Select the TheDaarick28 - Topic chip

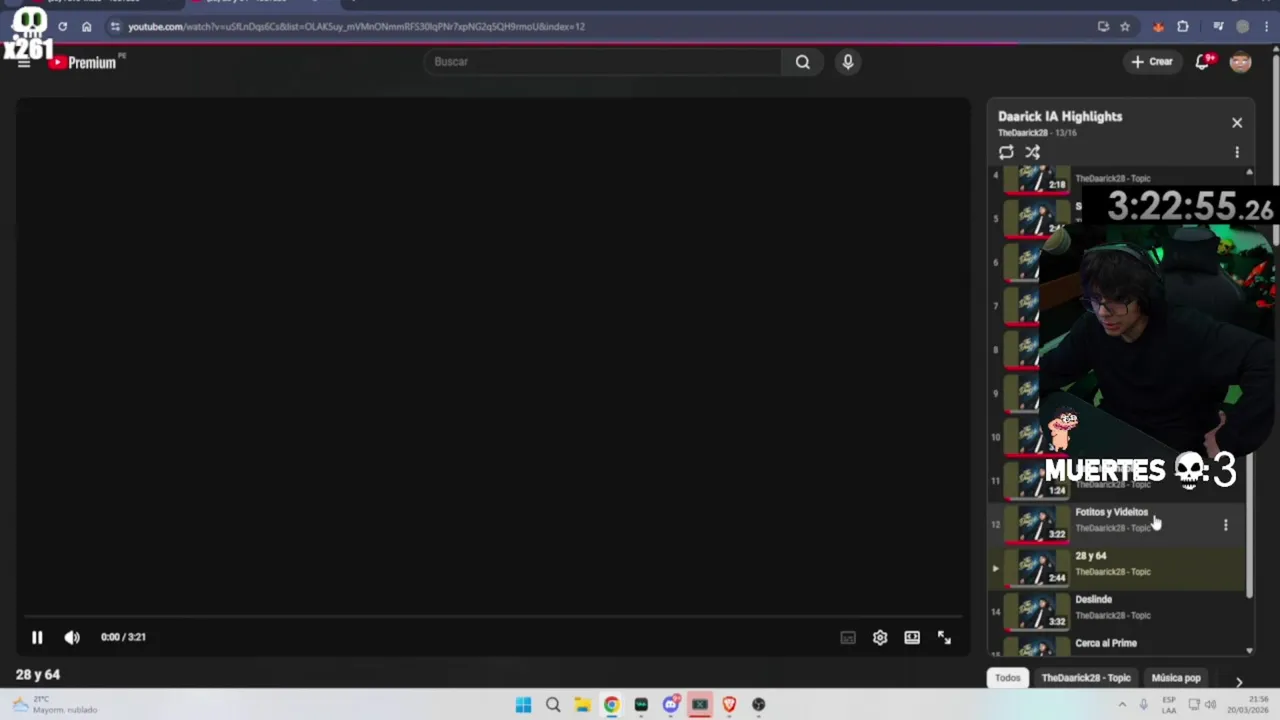[x=1086, y=678]
